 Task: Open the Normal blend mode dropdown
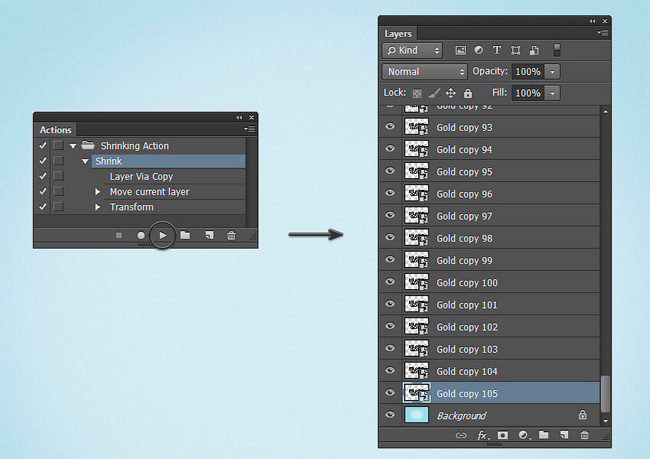[x=424, y=72]
